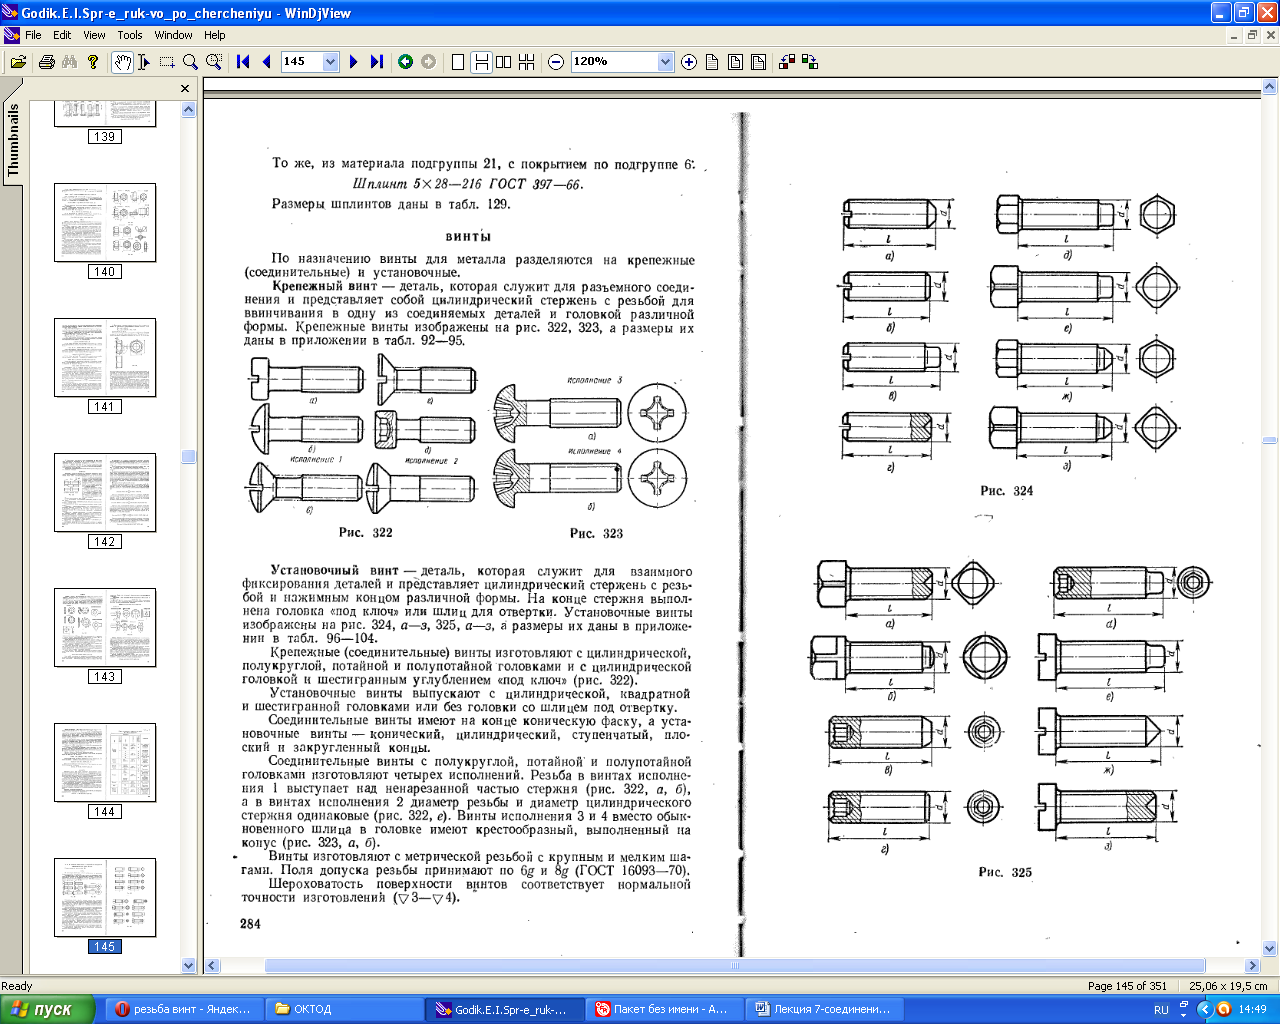Select page 141 thumbnail

pos(105,358)
